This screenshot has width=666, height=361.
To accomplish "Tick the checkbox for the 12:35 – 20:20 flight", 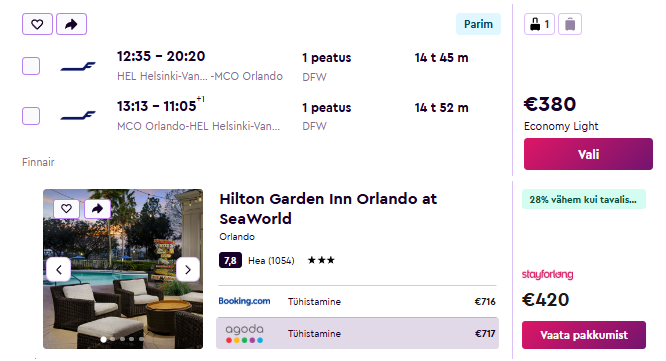I will (31, 66).
